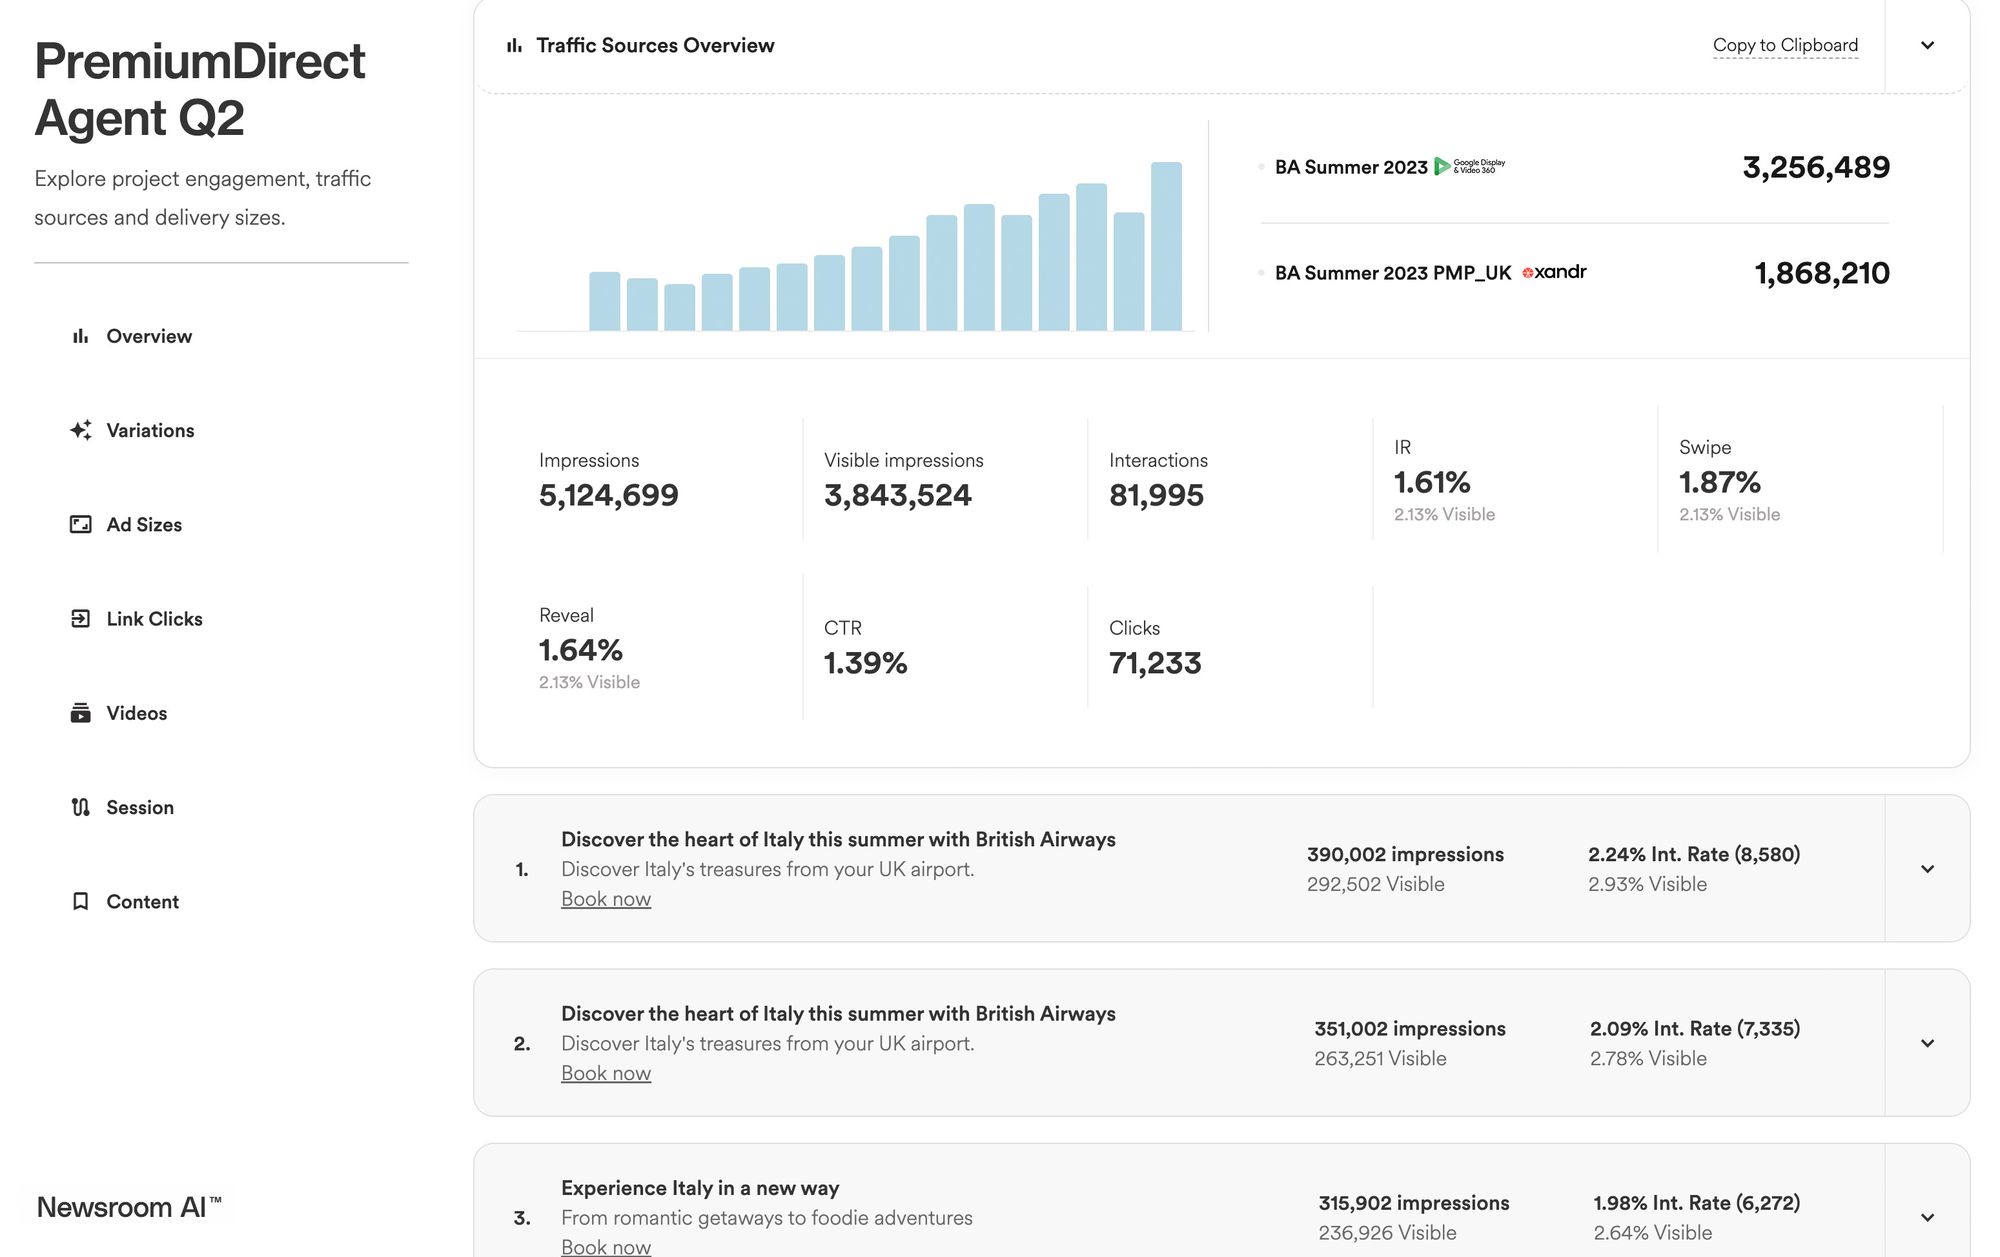
Task: Click the Session route icon
Action: (81, 807)
